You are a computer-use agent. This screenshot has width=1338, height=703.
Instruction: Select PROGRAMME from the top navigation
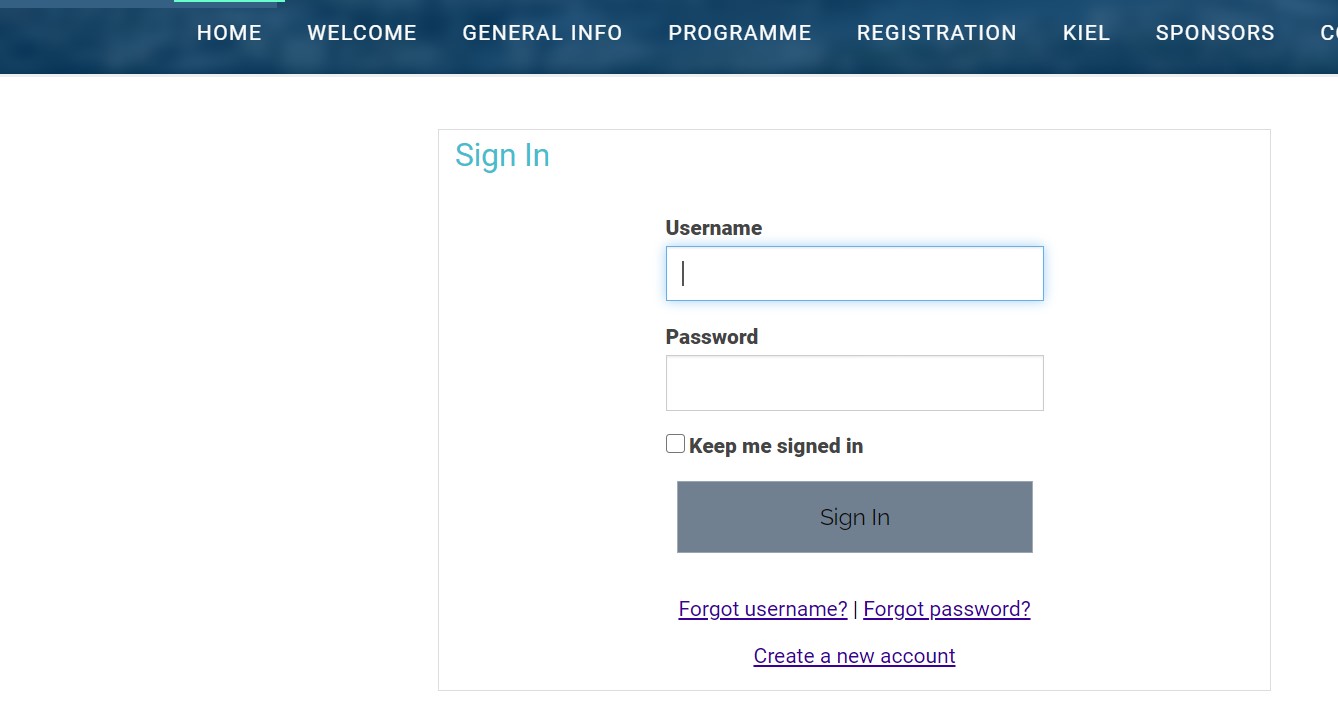click(x=740, y=33)
